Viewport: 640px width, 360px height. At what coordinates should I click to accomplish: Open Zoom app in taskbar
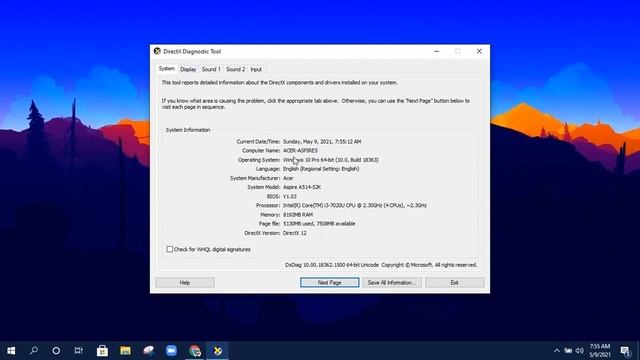point(171,351)
